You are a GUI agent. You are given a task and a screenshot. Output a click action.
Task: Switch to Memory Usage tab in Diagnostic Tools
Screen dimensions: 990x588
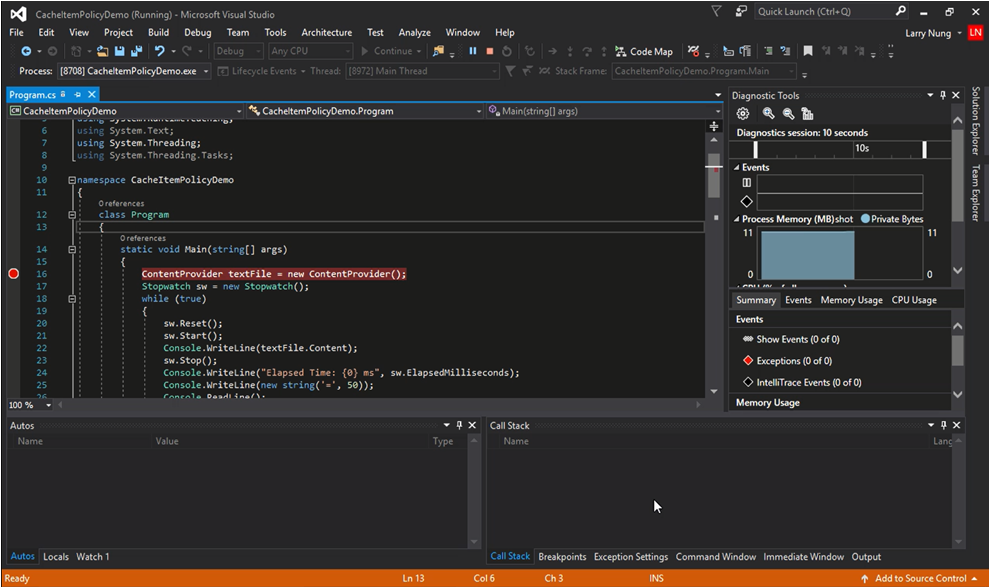pyautogui.click(x=851, y=300)
